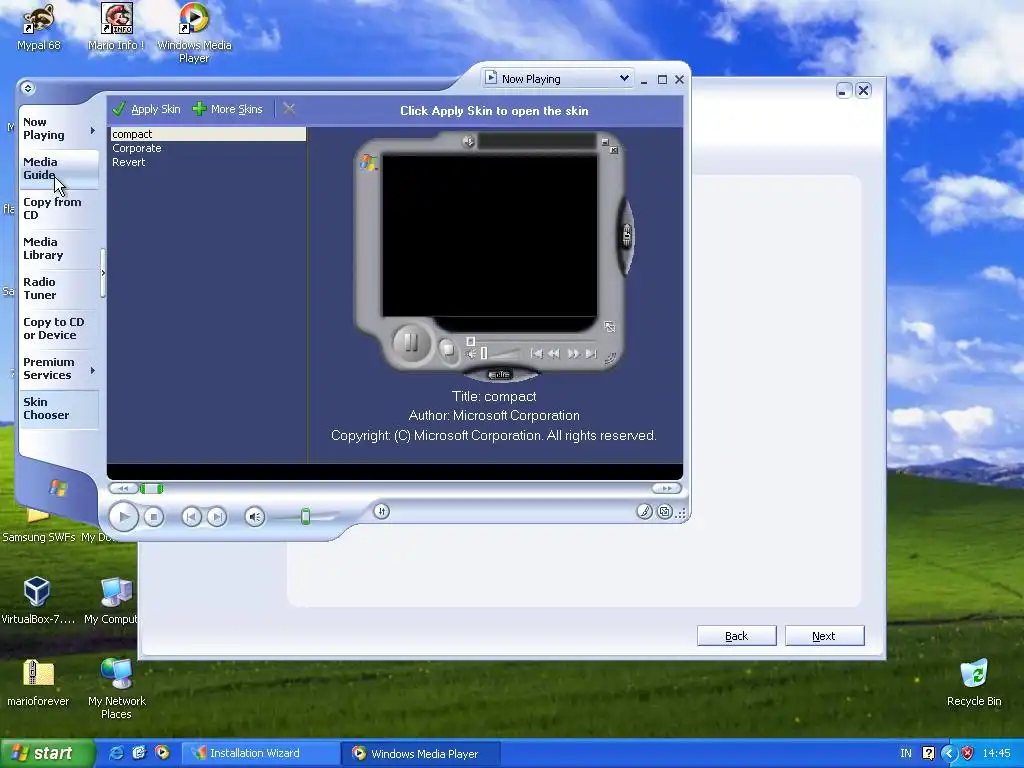
Task: Select the compact skin in the list
Action: (208, 134)
